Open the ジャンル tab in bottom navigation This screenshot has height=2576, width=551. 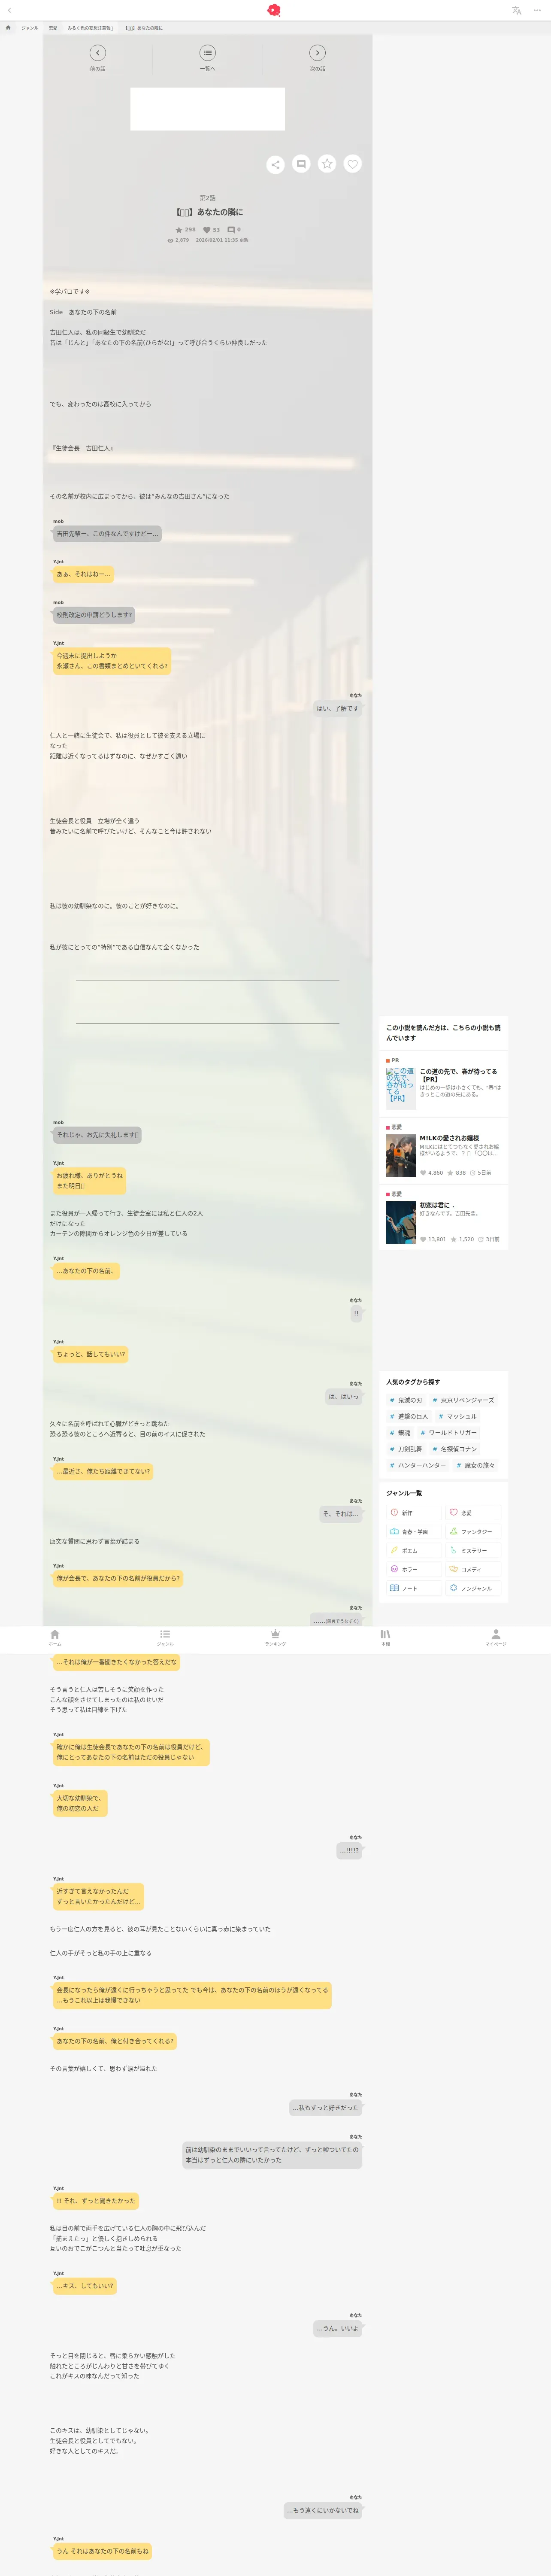point(165,1637)
